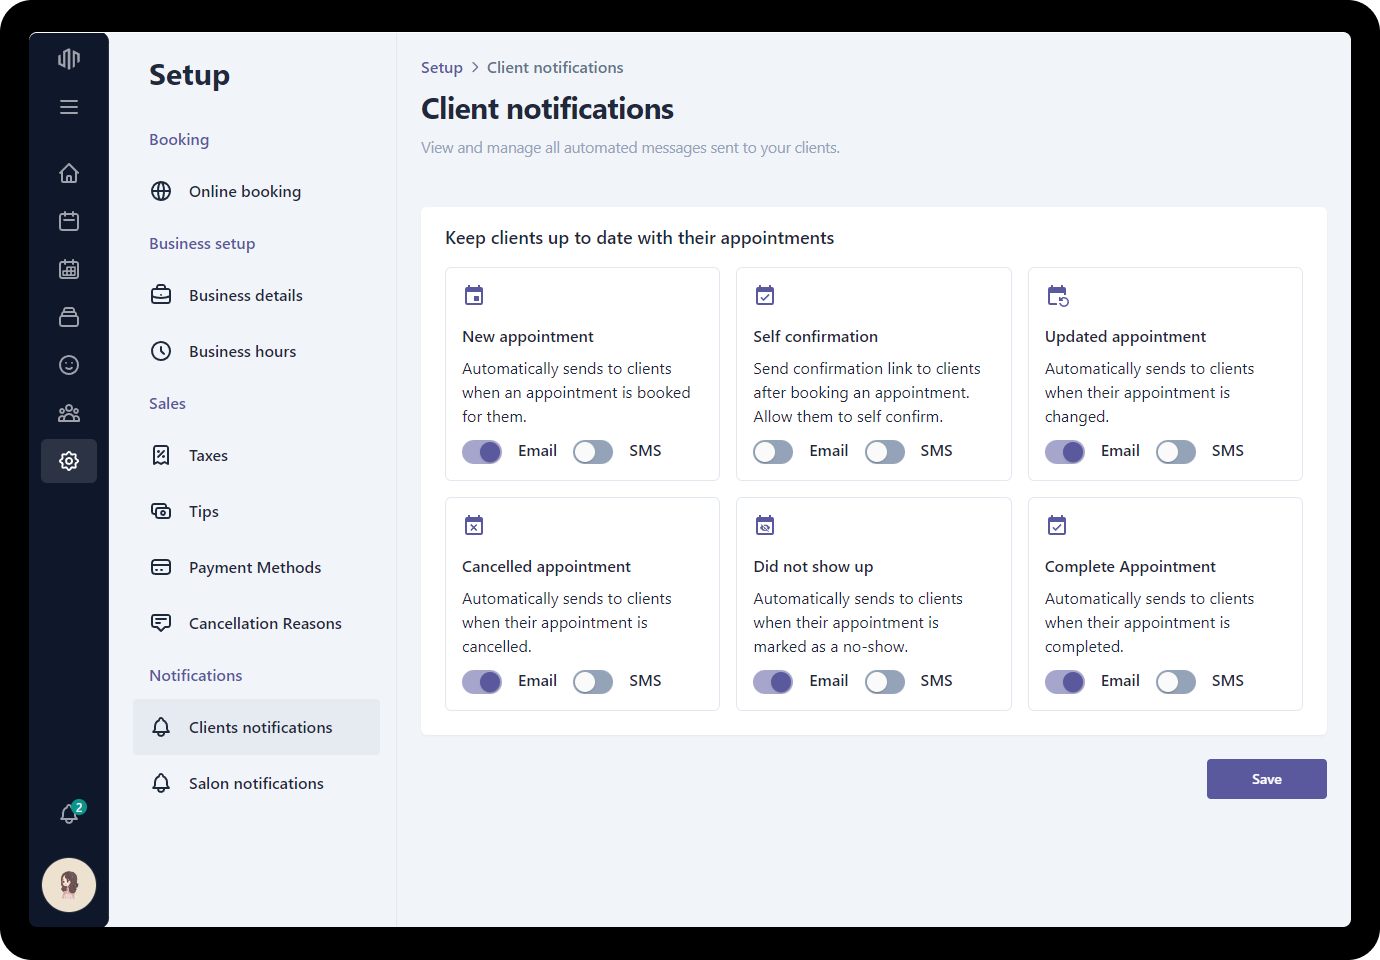Click the stacked products sidebar icon
Screen dimensions: 1380x960
pos(69,317)
